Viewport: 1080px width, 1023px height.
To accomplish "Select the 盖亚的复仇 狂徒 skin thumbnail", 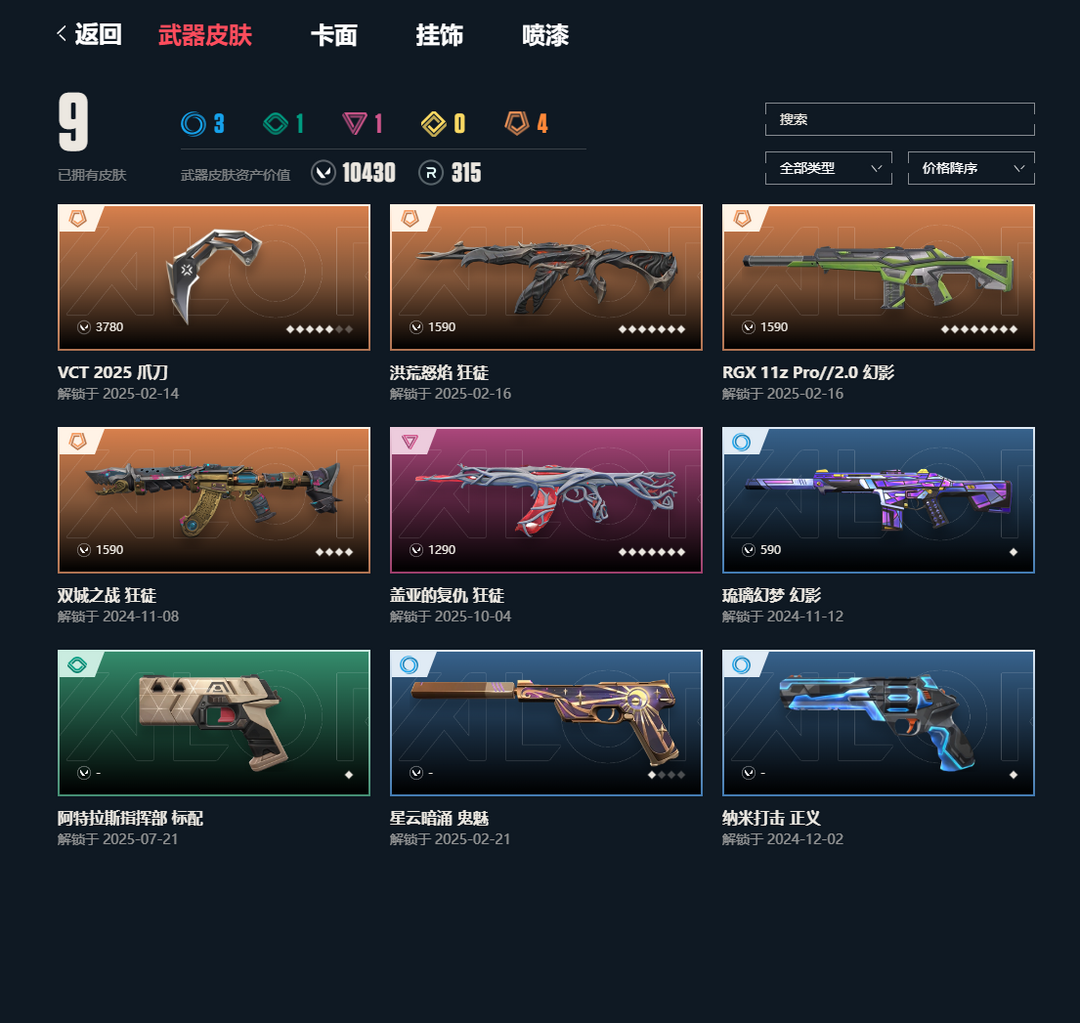I will [546, 500].
